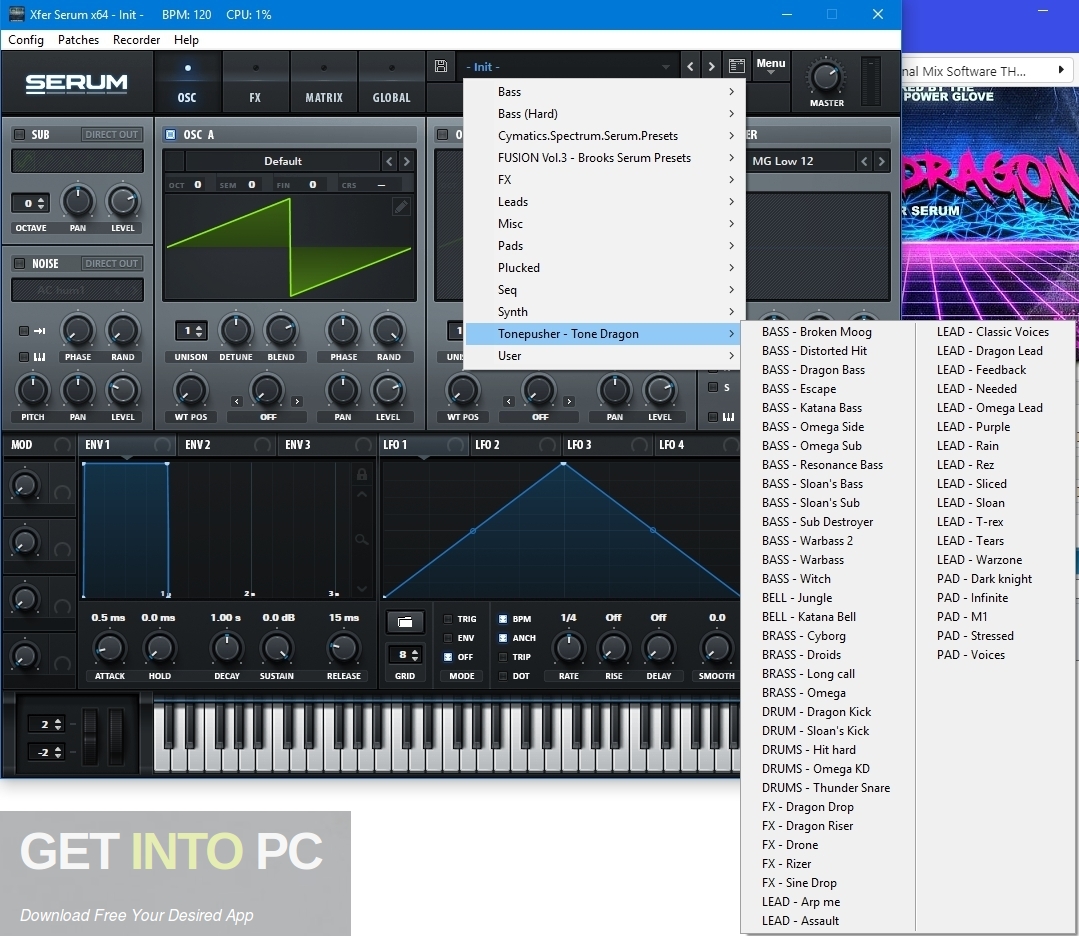Expand FUSION Vol.3 - Brooks Serum Presets
The width and height of the screenshot is (1079, 936).
[x=602, y=158]
